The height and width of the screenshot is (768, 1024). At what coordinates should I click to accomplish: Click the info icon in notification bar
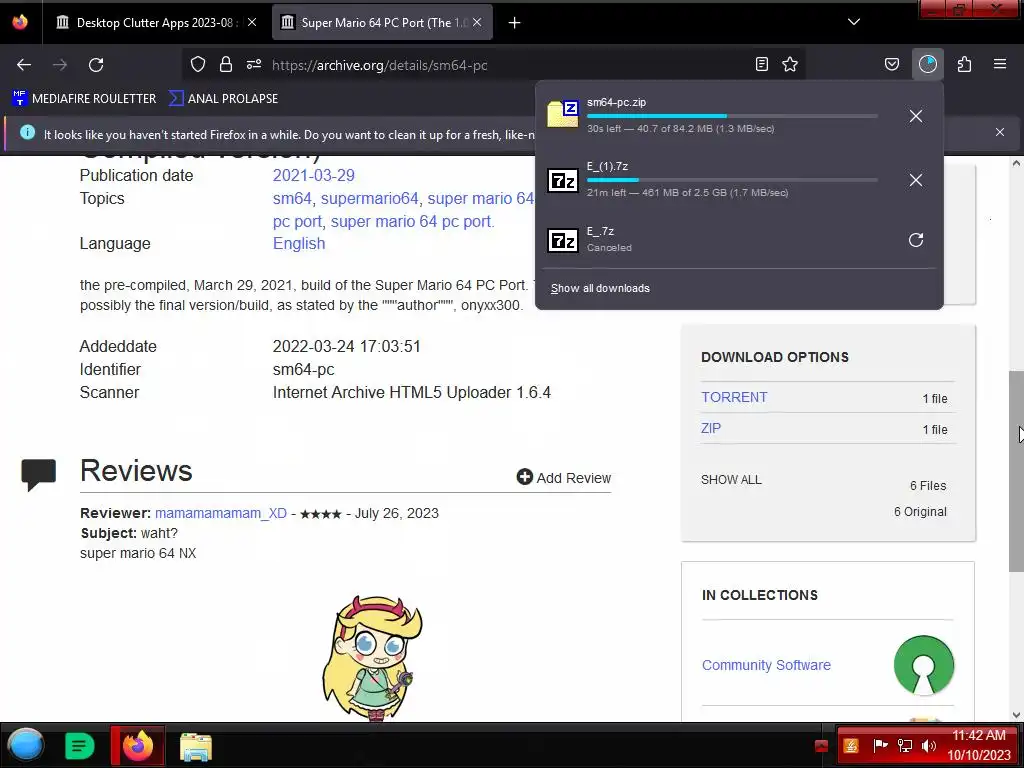[27, 133]
